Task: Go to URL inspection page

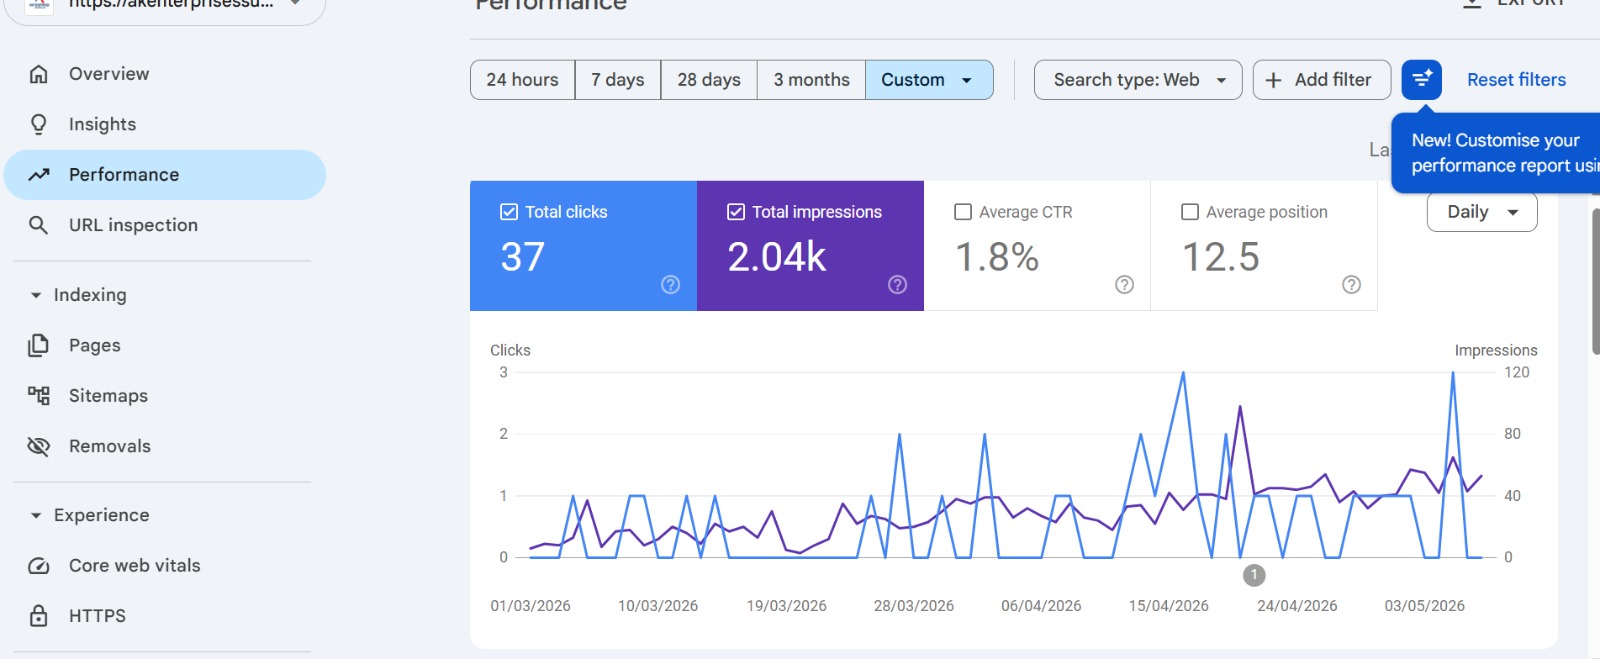Action: [165, 225]
